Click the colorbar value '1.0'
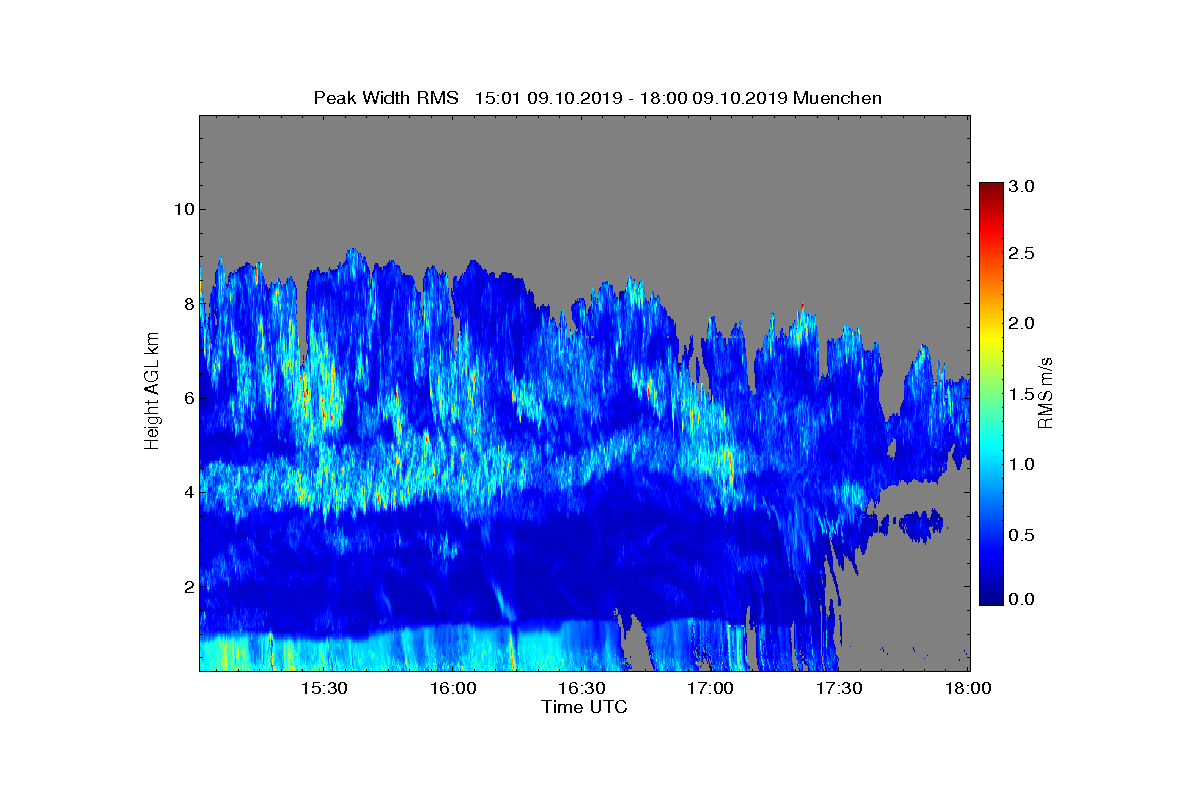The height and width of the screenshot is (800, 1200). point(1023,465)
